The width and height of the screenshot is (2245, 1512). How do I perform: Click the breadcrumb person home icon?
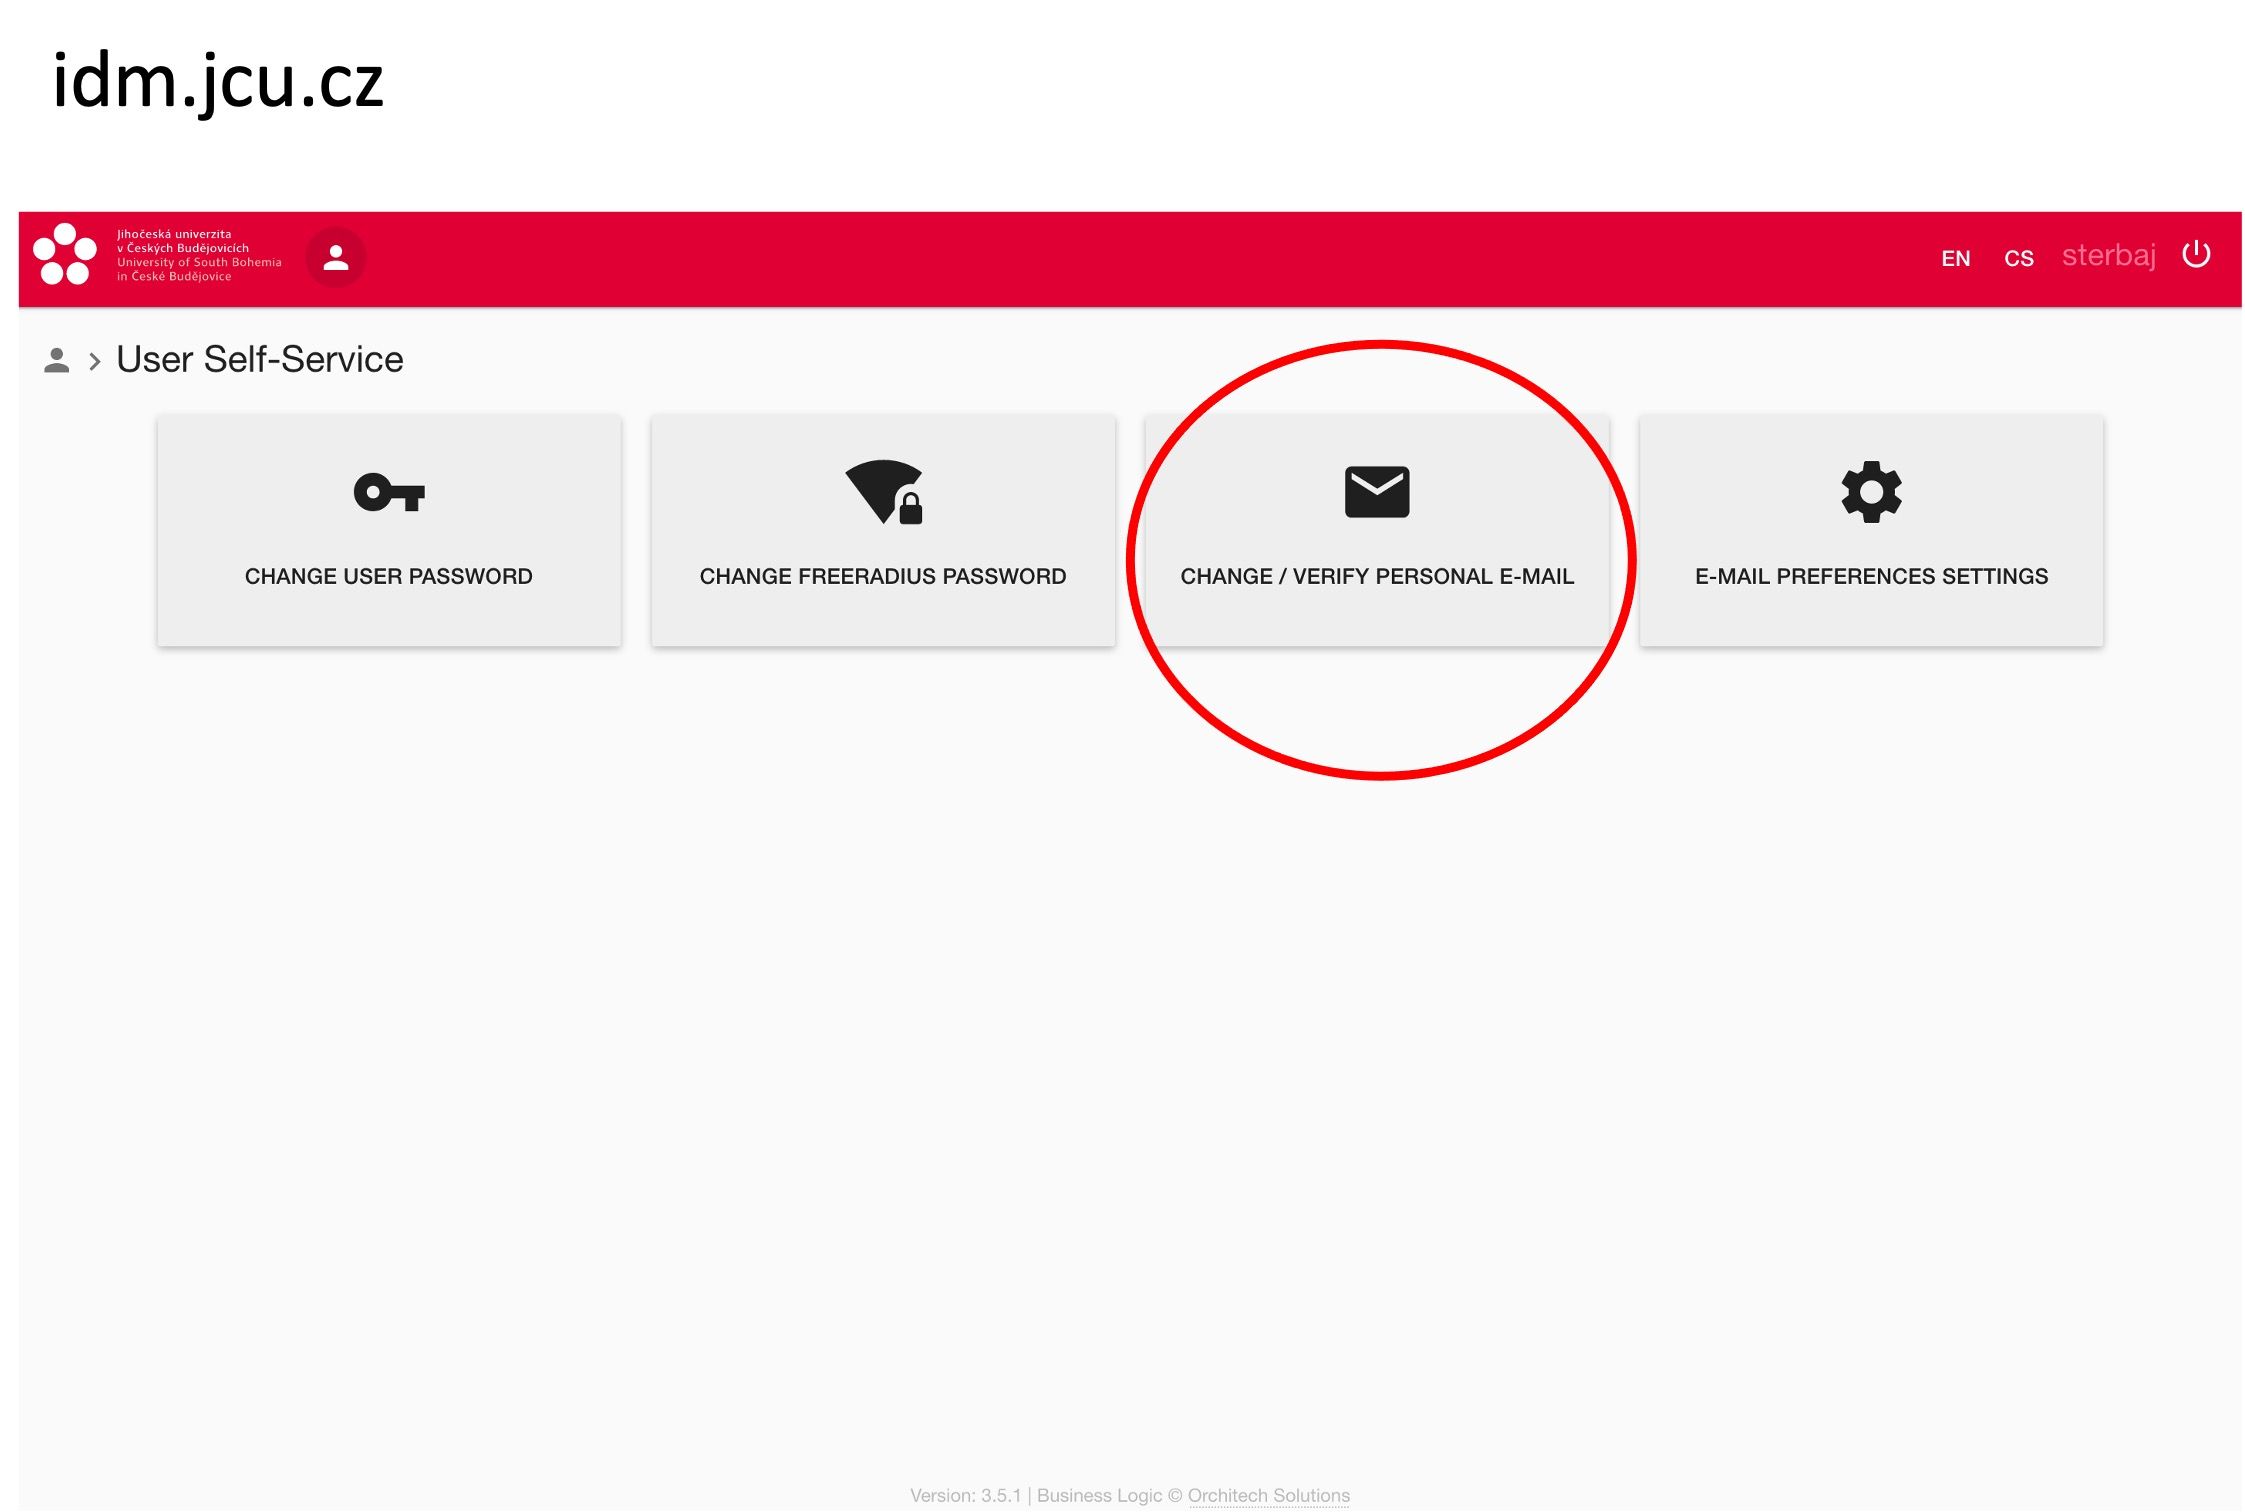click(x=57, y=360)
